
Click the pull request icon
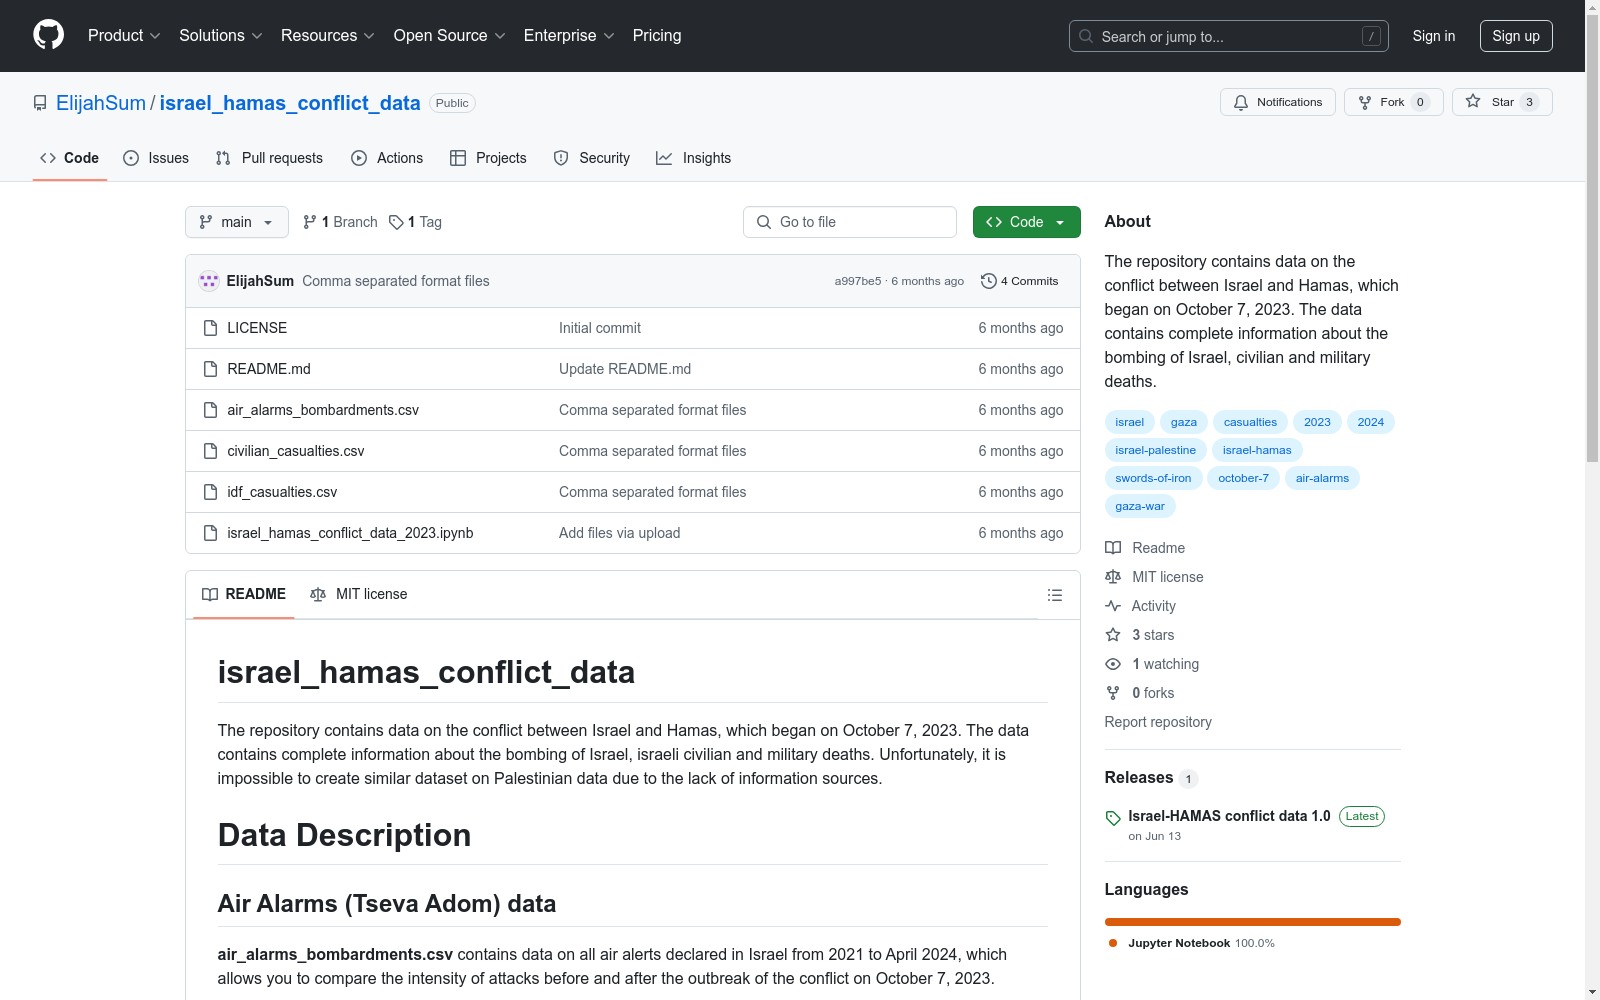click(x=223, y=158)
